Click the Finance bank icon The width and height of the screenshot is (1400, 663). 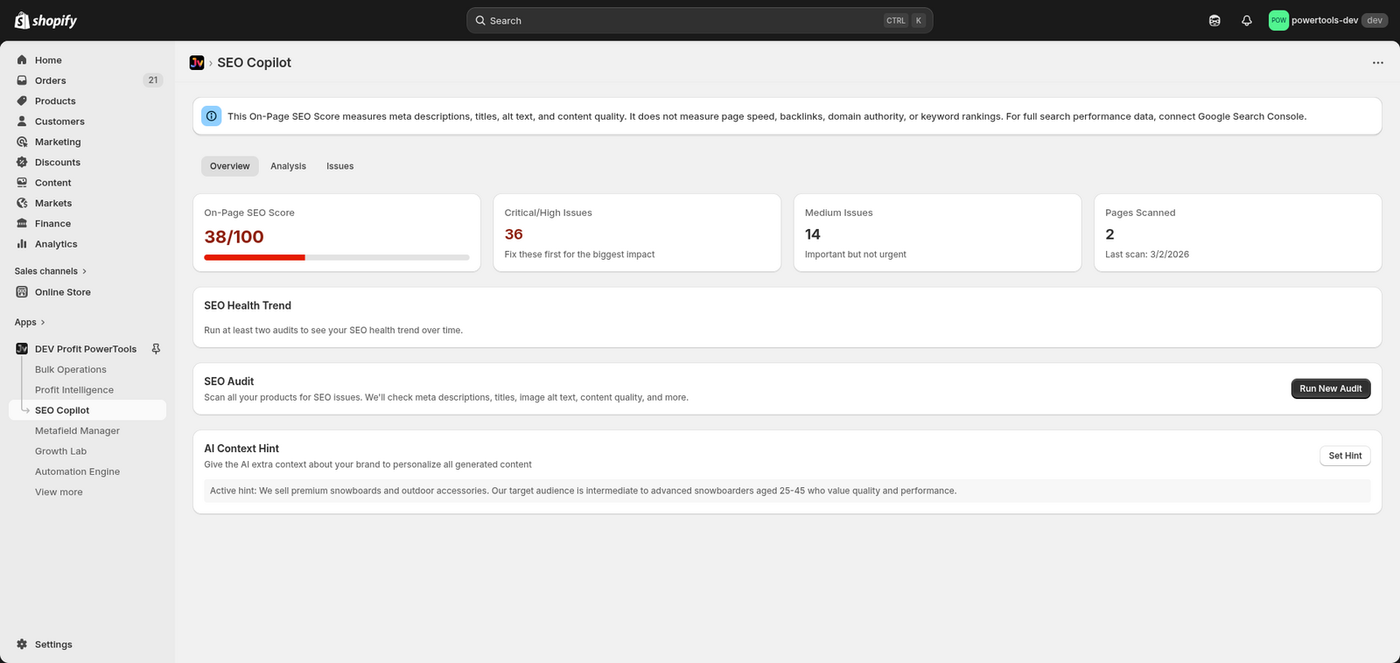pos(22,223)
